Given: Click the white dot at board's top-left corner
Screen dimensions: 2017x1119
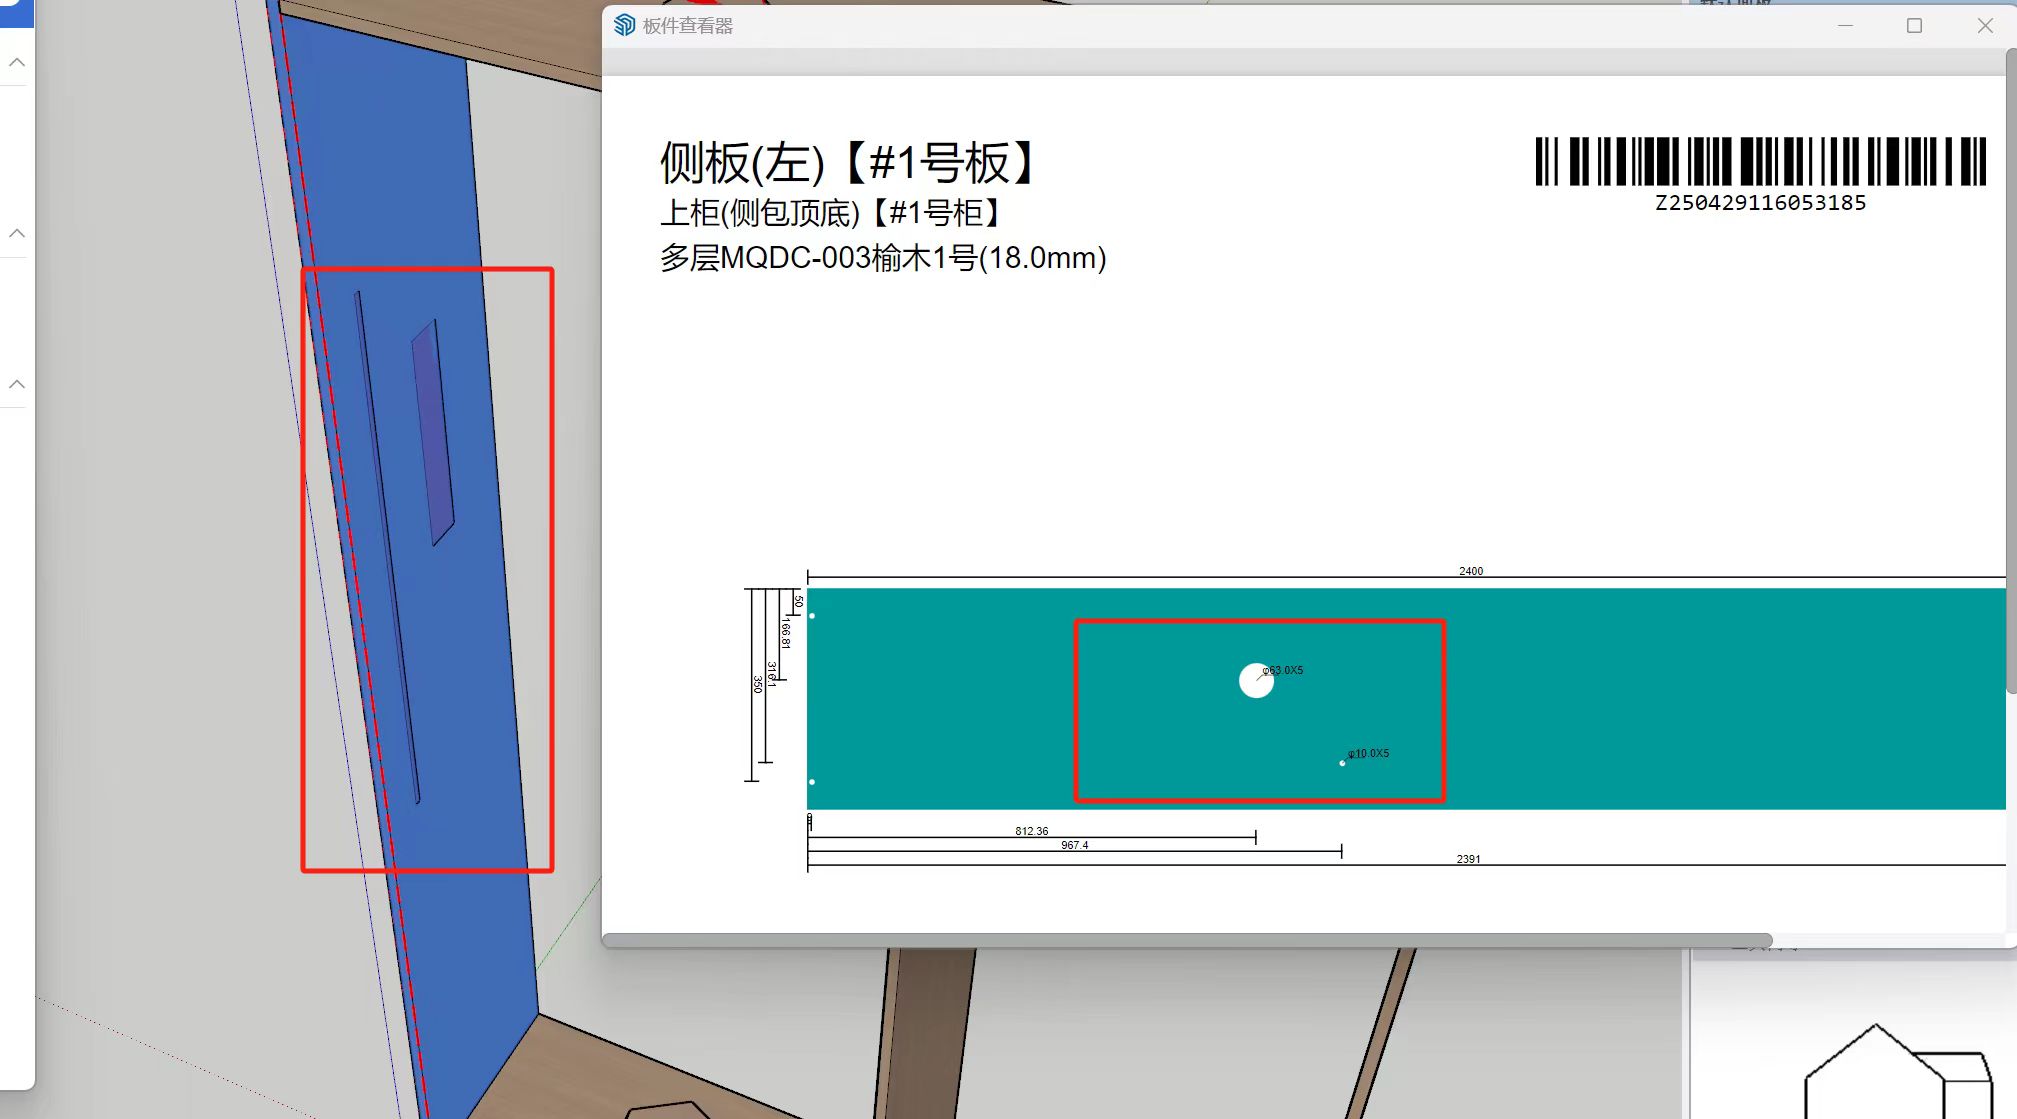Looking at the screenshot, I should coord(812,616).
